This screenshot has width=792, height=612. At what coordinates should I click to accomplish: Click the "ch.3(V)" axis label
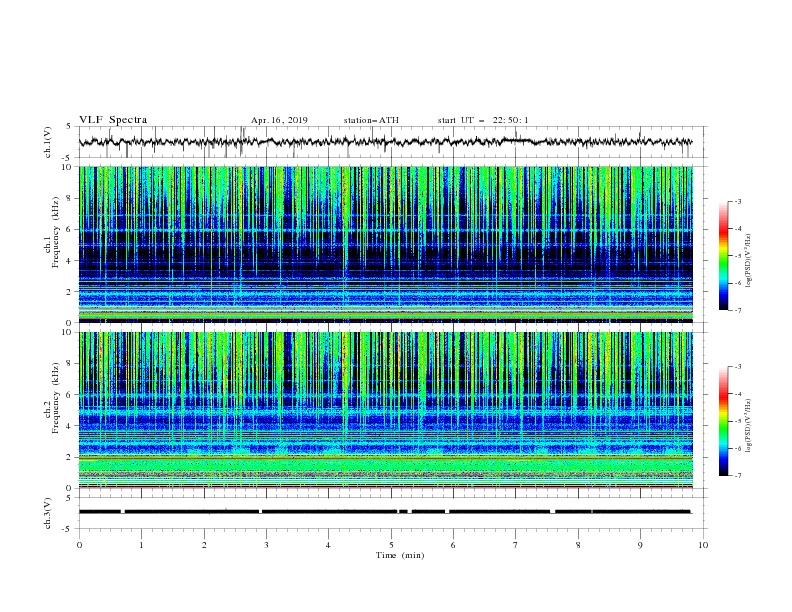[48, 513]
